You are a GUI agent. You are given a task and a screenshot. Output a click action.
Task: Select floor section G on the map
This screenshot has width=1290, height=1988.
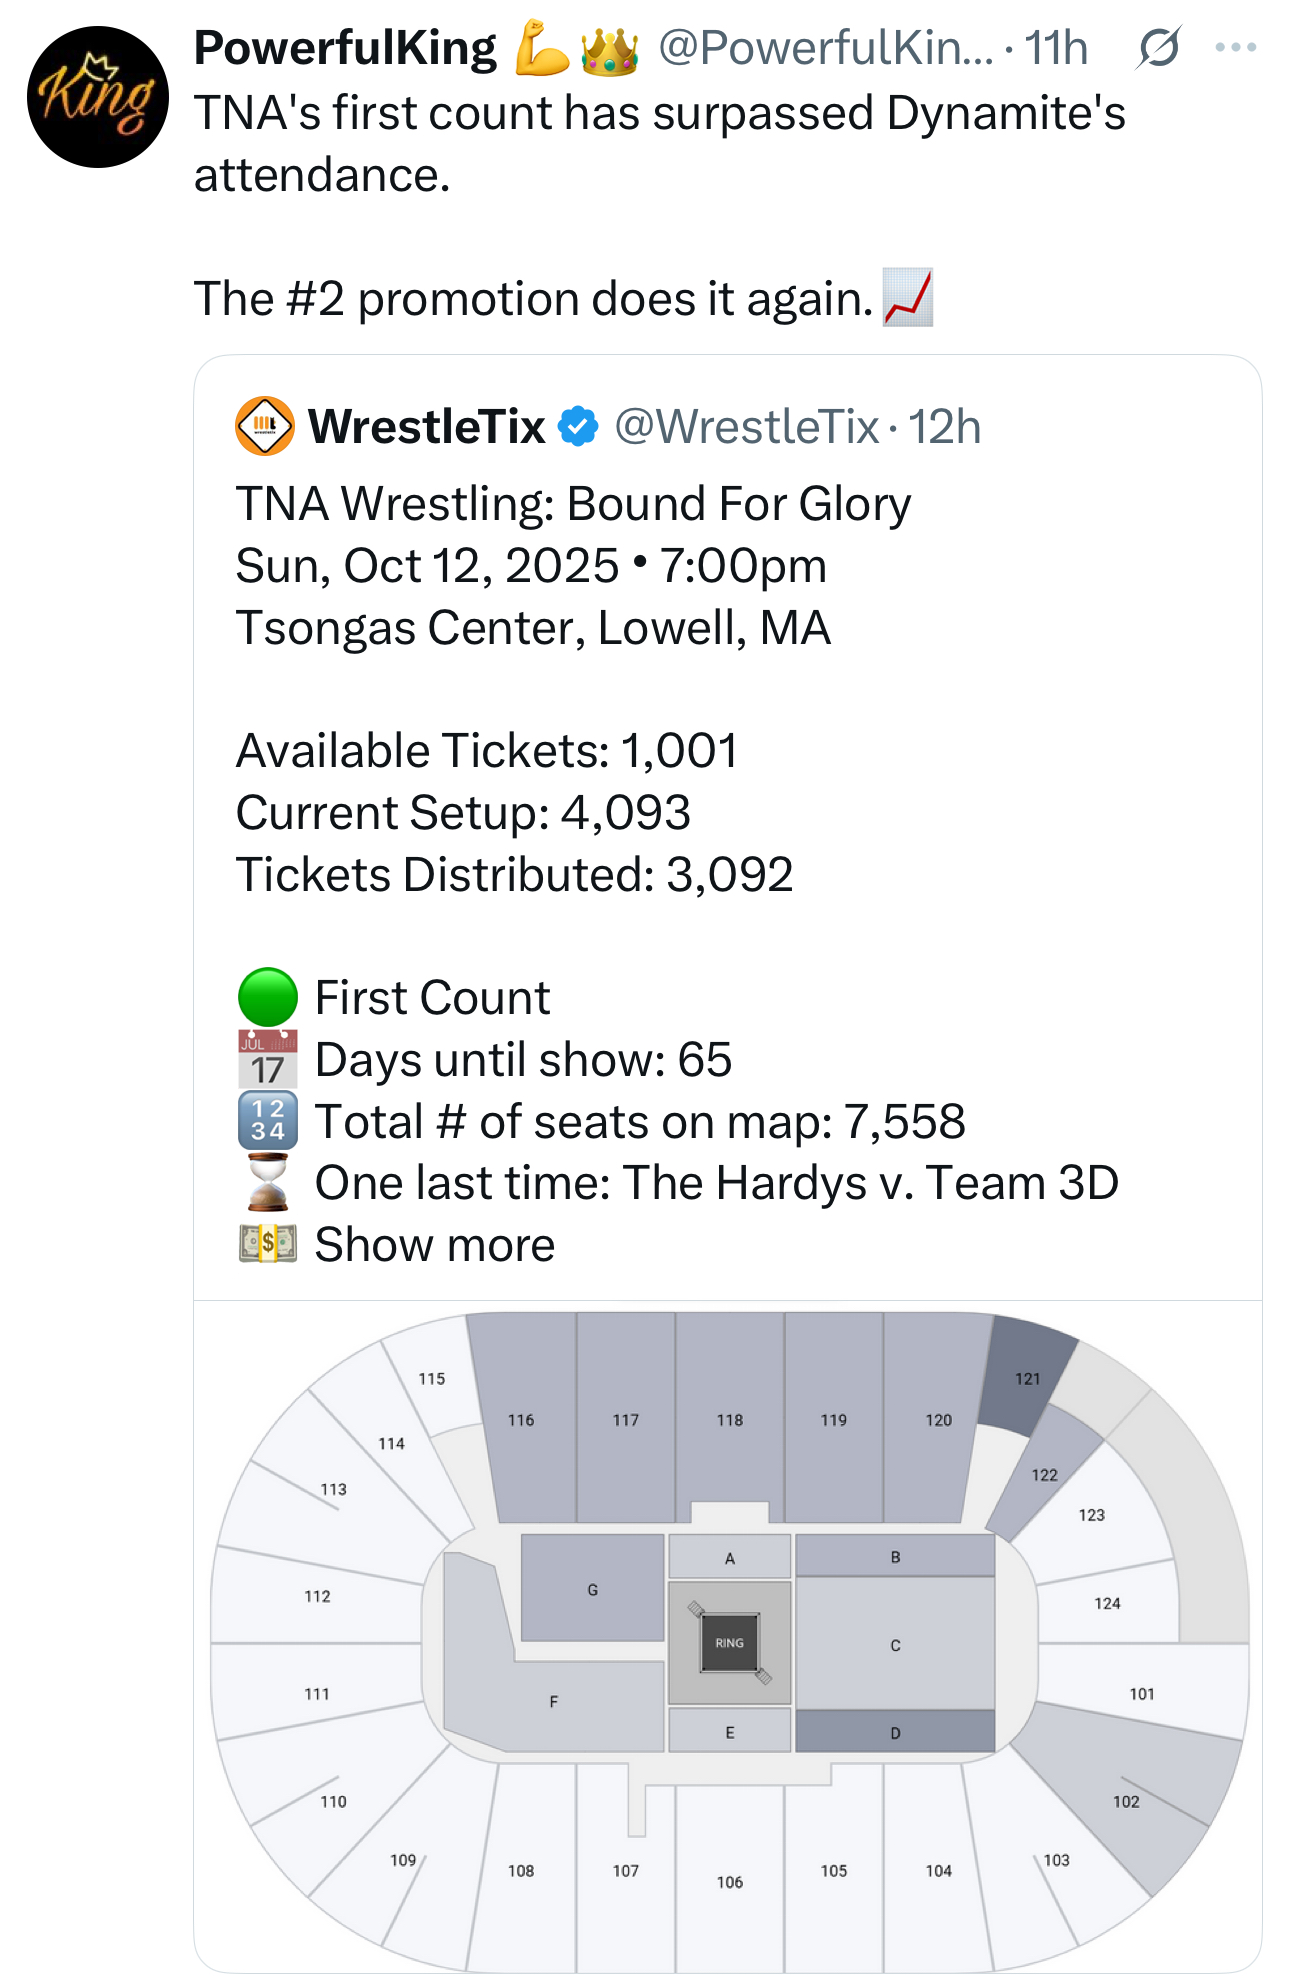593,1588
